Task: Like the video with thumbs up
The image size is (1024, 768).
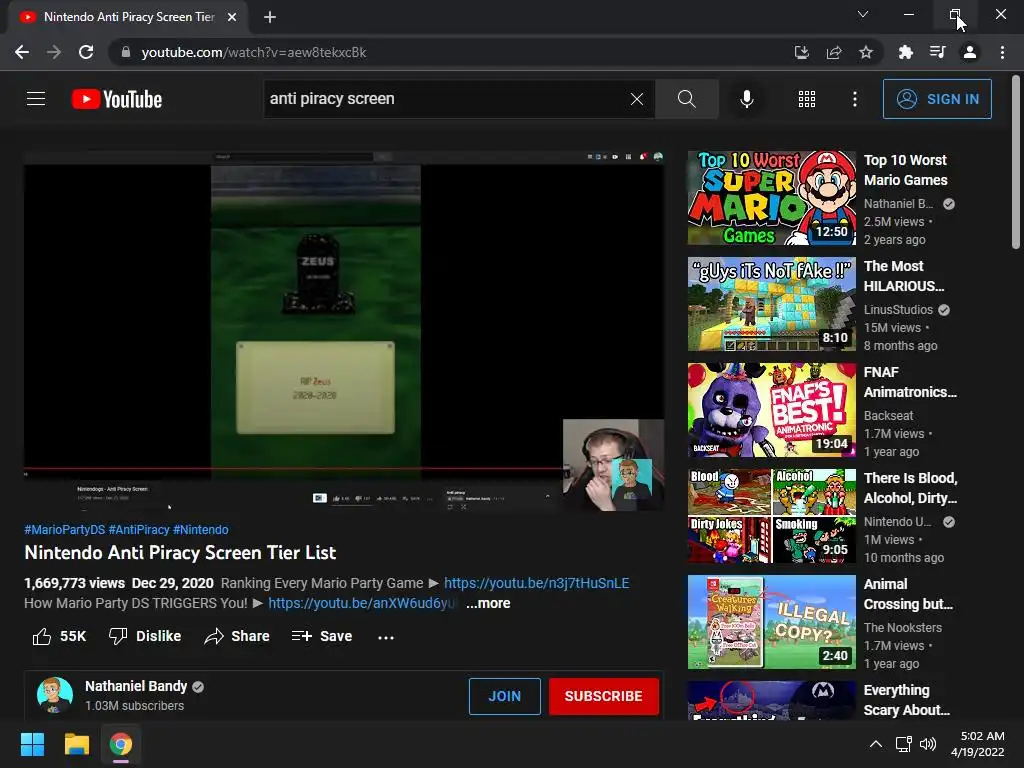Action: 59,636
